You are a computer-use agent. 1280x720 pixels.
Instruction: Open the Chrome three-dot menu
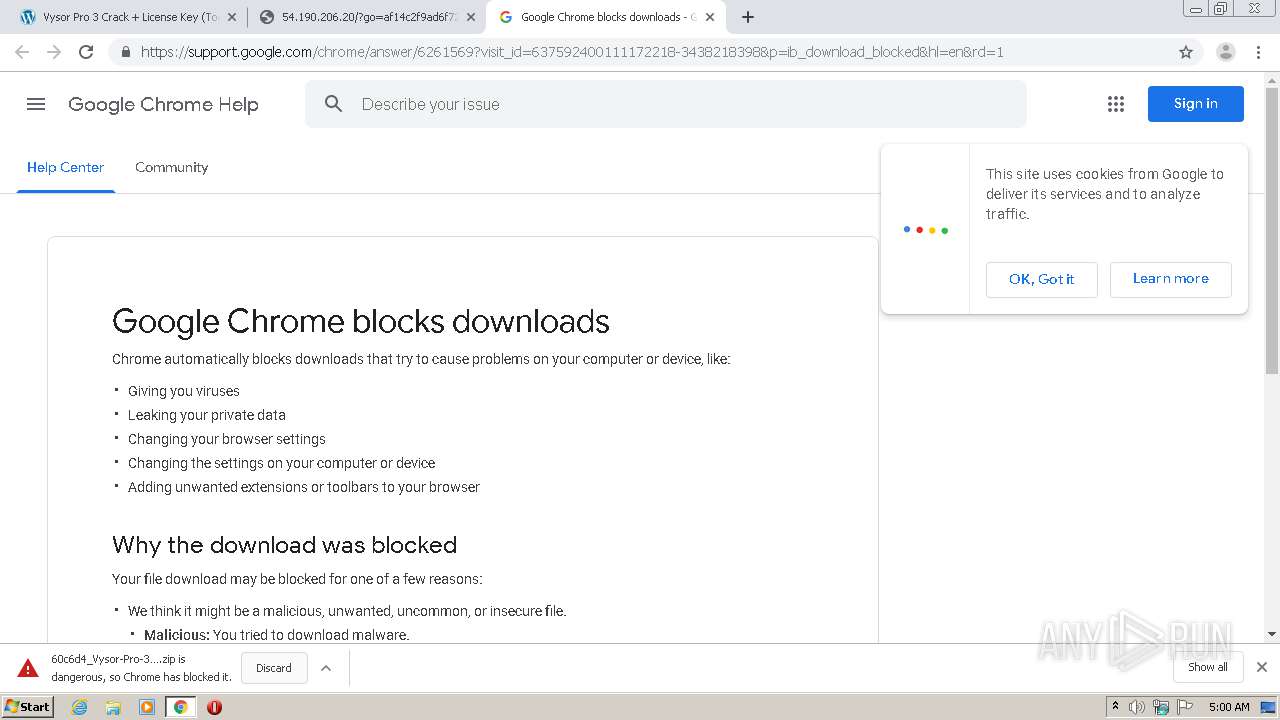click(x=1258, y=52)
